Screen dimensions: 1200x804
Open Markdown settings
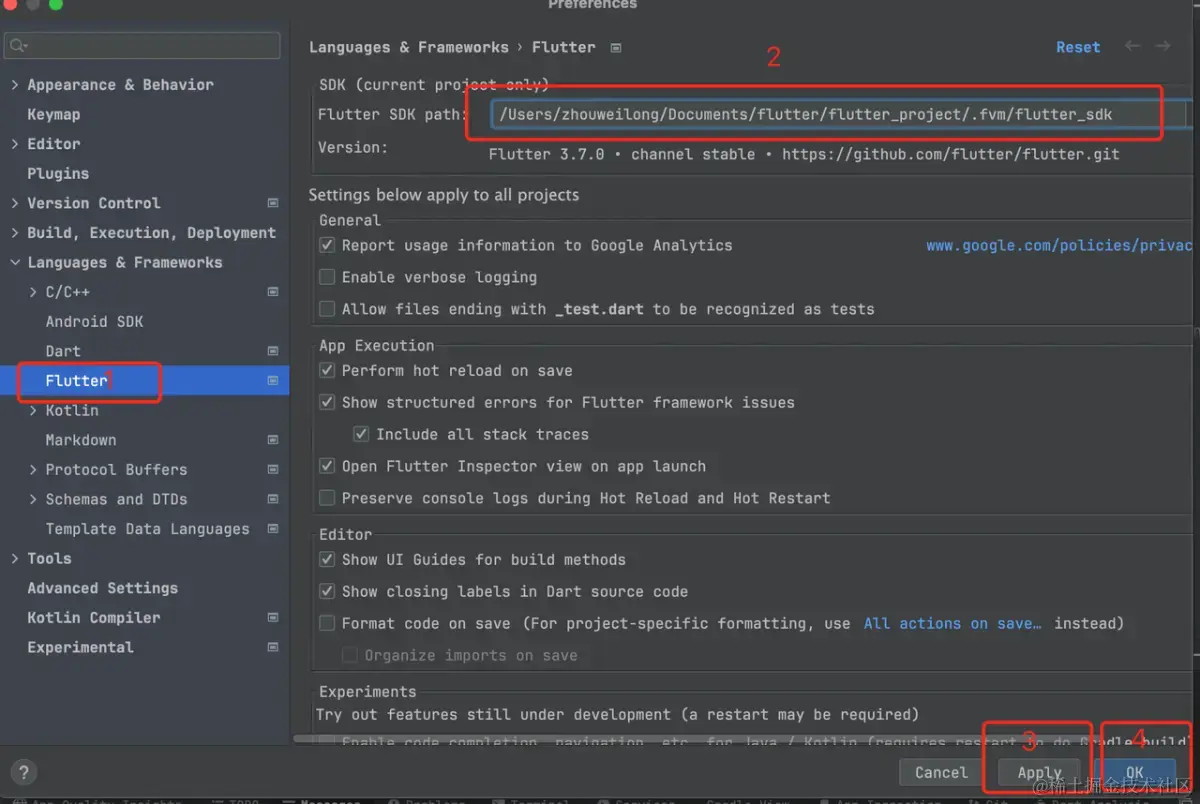(81, 440)
